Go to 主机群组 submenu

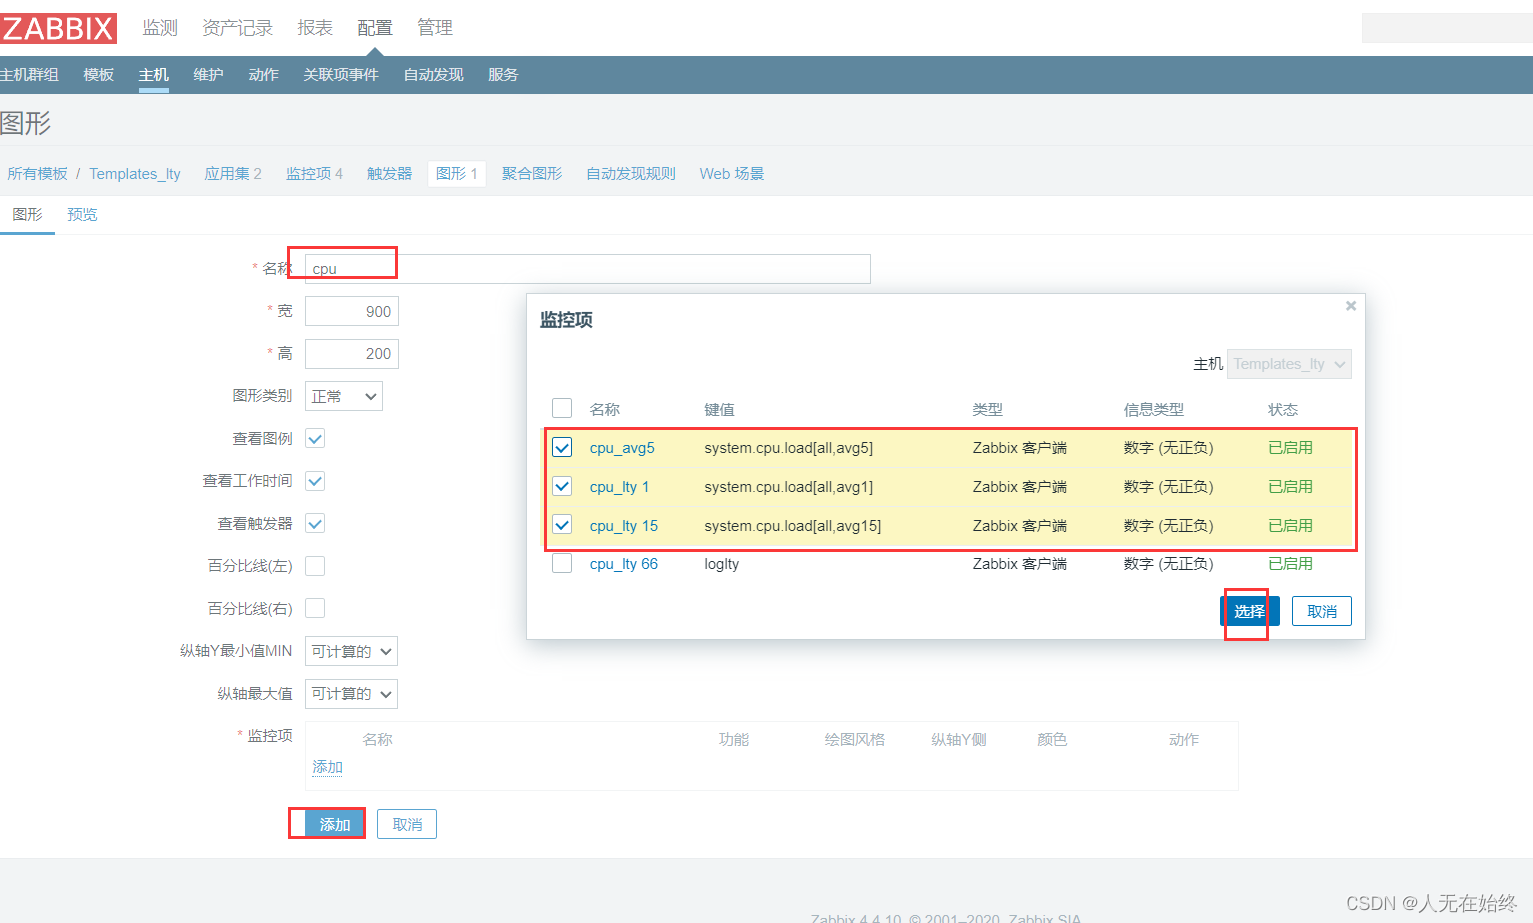point(29,75)
